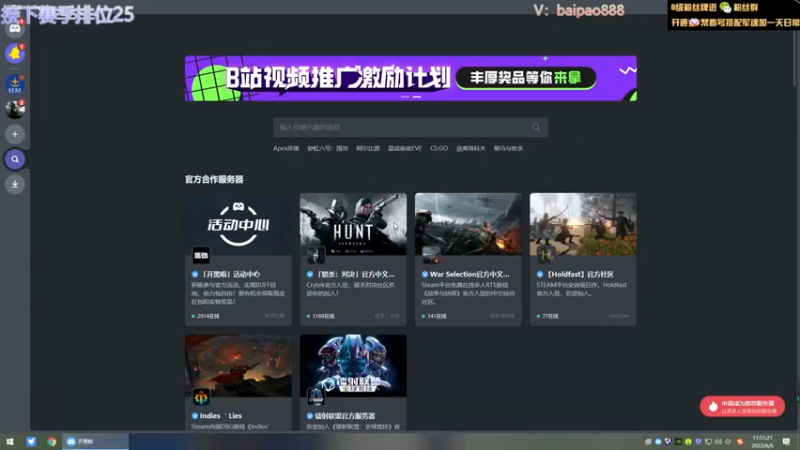Launch Chrome from the taskbar

point(52,441)
